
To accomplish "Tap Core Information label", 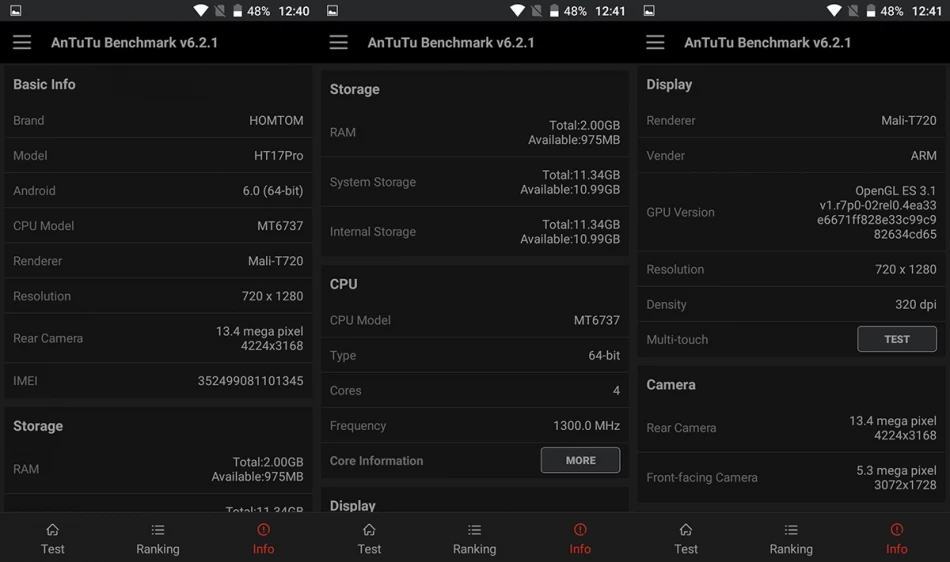I will (376, 461).
